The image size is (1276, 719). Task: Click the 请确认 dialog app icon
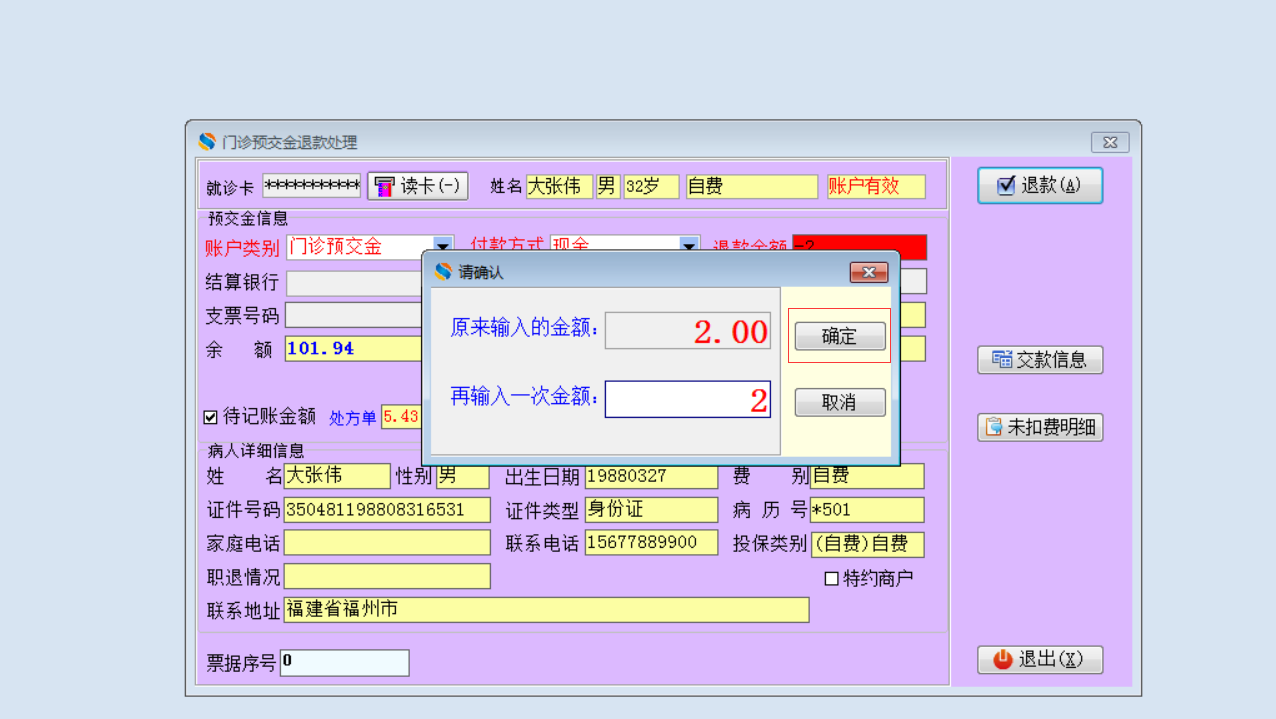444,272
